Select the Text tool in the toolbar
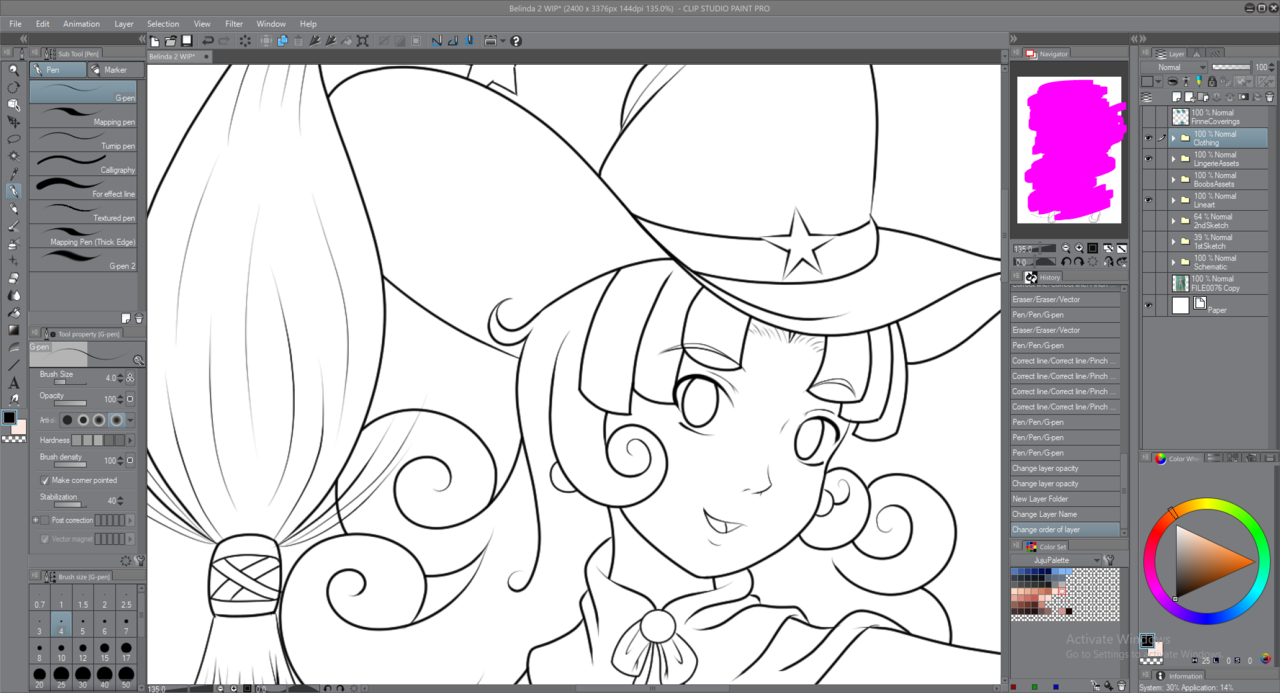The image size is (1280, 693). (x=14, y=383)
